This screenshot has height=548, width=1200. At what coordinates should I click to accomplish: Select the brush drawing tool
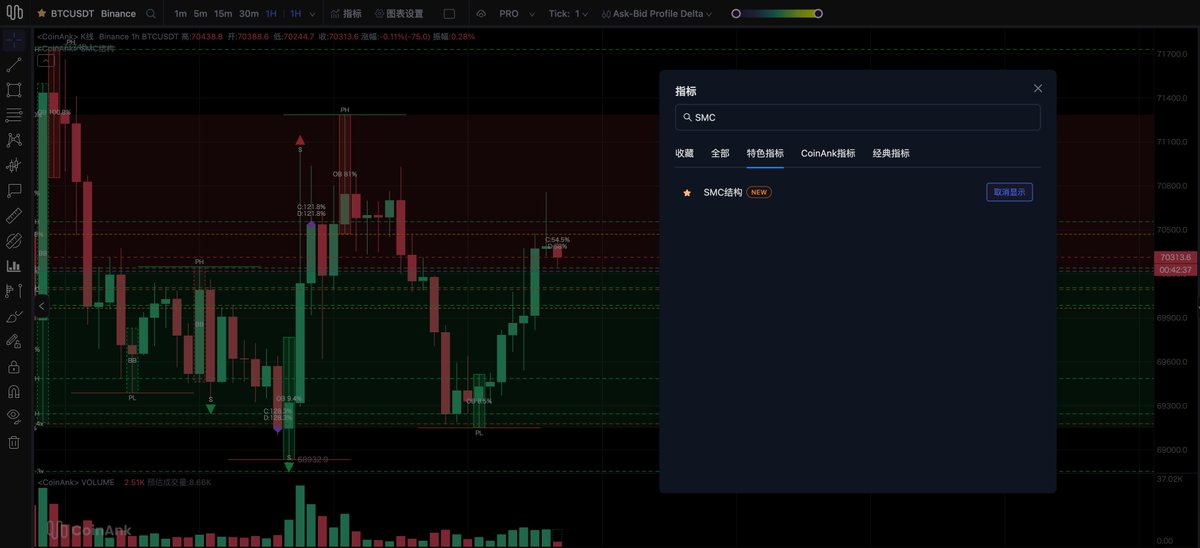14,316
